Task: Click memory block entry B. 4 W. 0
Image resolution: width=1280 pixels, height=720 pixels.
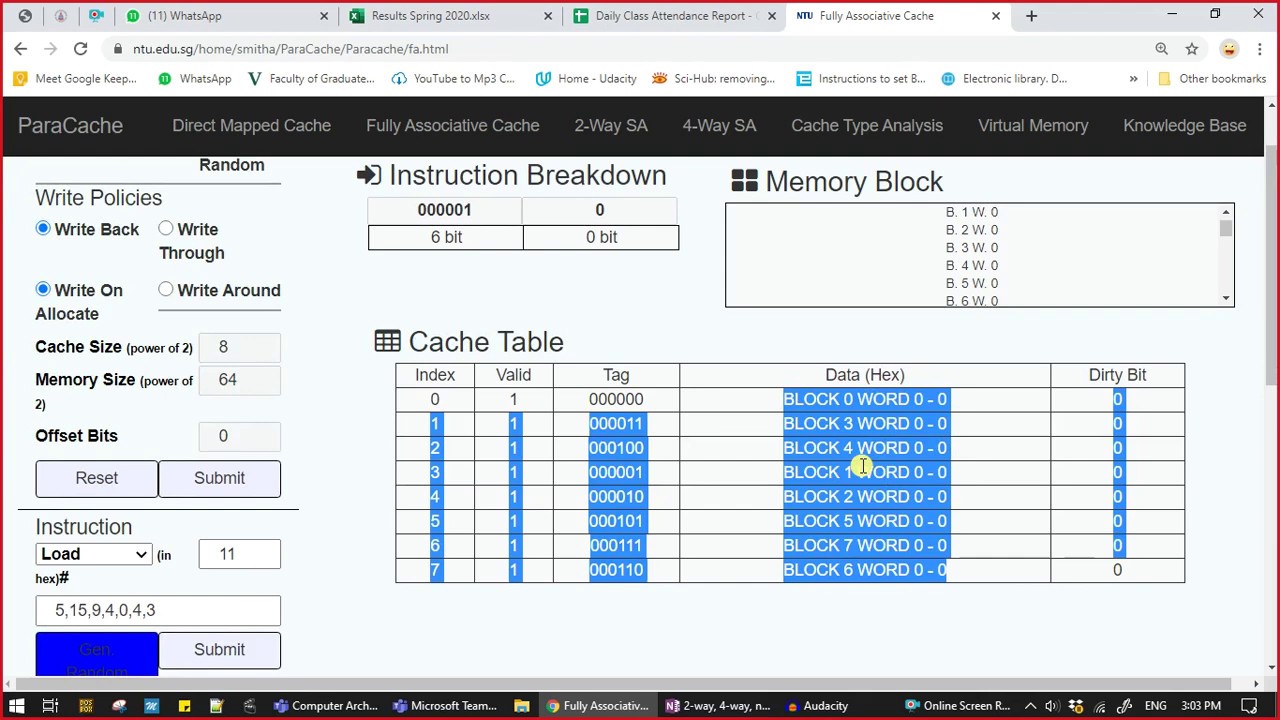Action: click(x=971, y=265)
